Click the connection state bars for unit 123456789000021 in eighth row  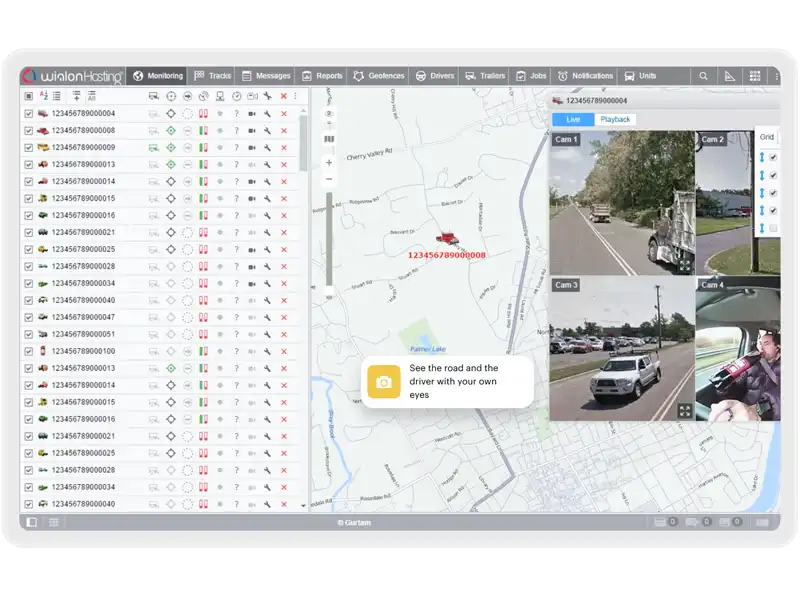pos(203,232)
